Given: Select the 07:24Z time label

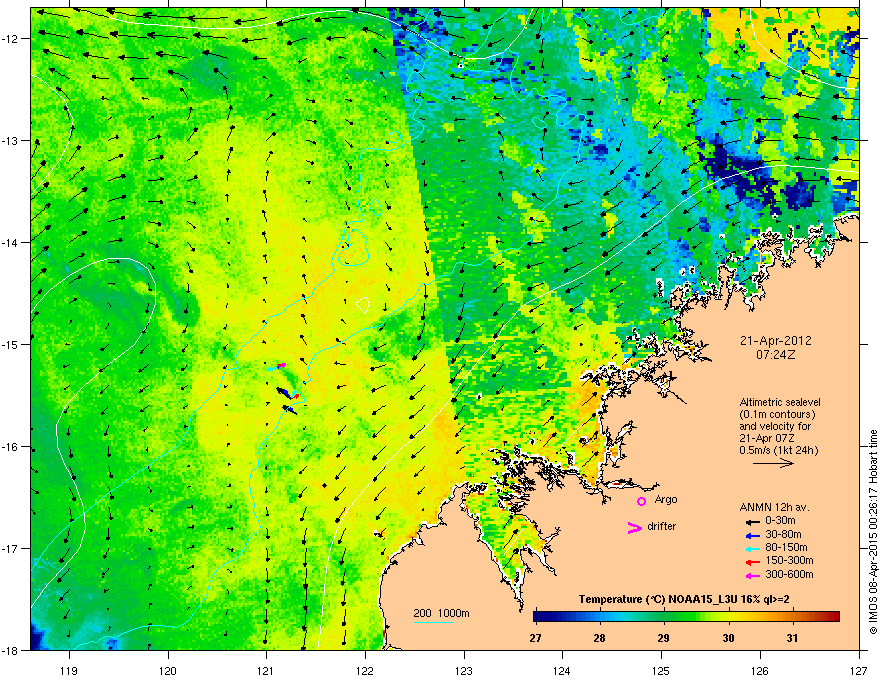Looking at the screenshot, I should pos(775,355).
